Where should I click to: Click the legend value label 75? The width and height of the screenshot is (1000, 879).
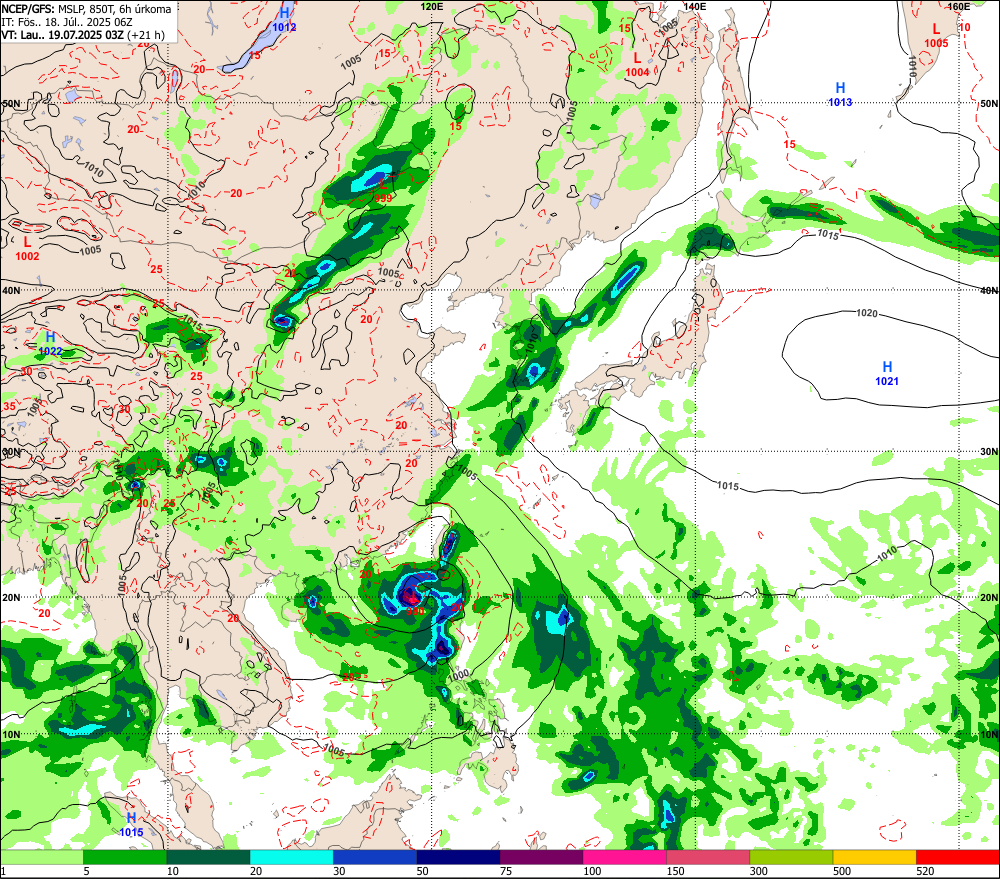tap(506, 871)
